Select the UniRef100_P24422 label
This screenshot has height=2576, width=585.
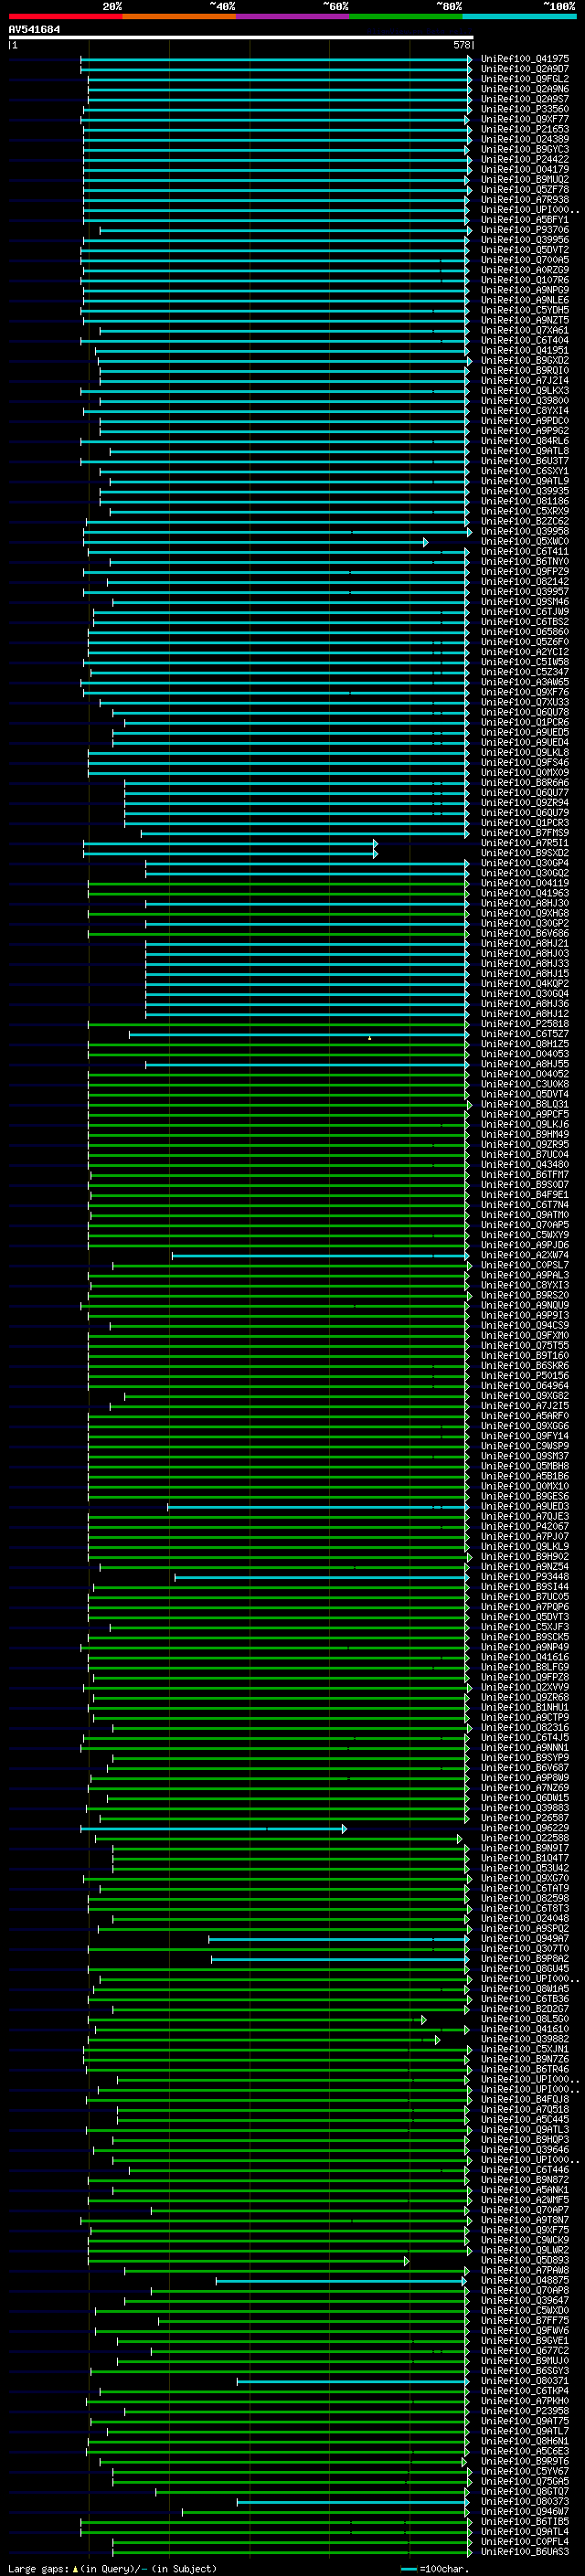pyautogui.click(x=525, y=159)
